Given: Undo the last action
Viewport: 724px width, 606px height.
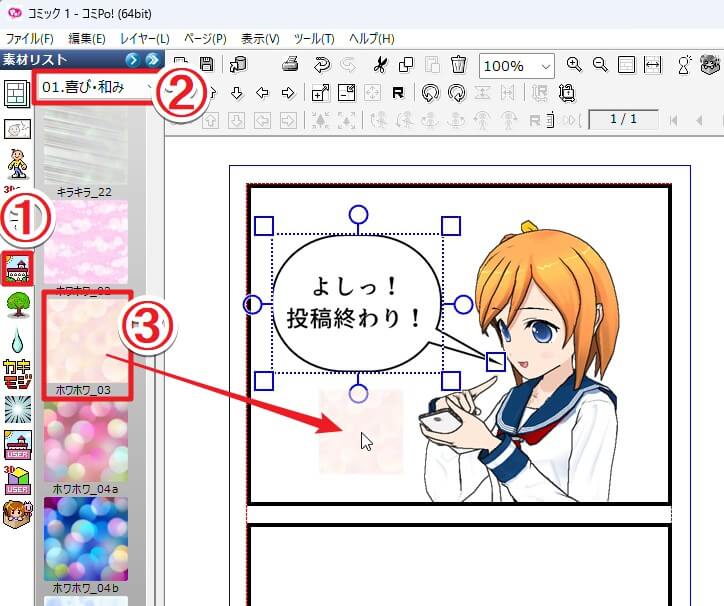Looking at the screenshot, I should [x=322, y=65].
